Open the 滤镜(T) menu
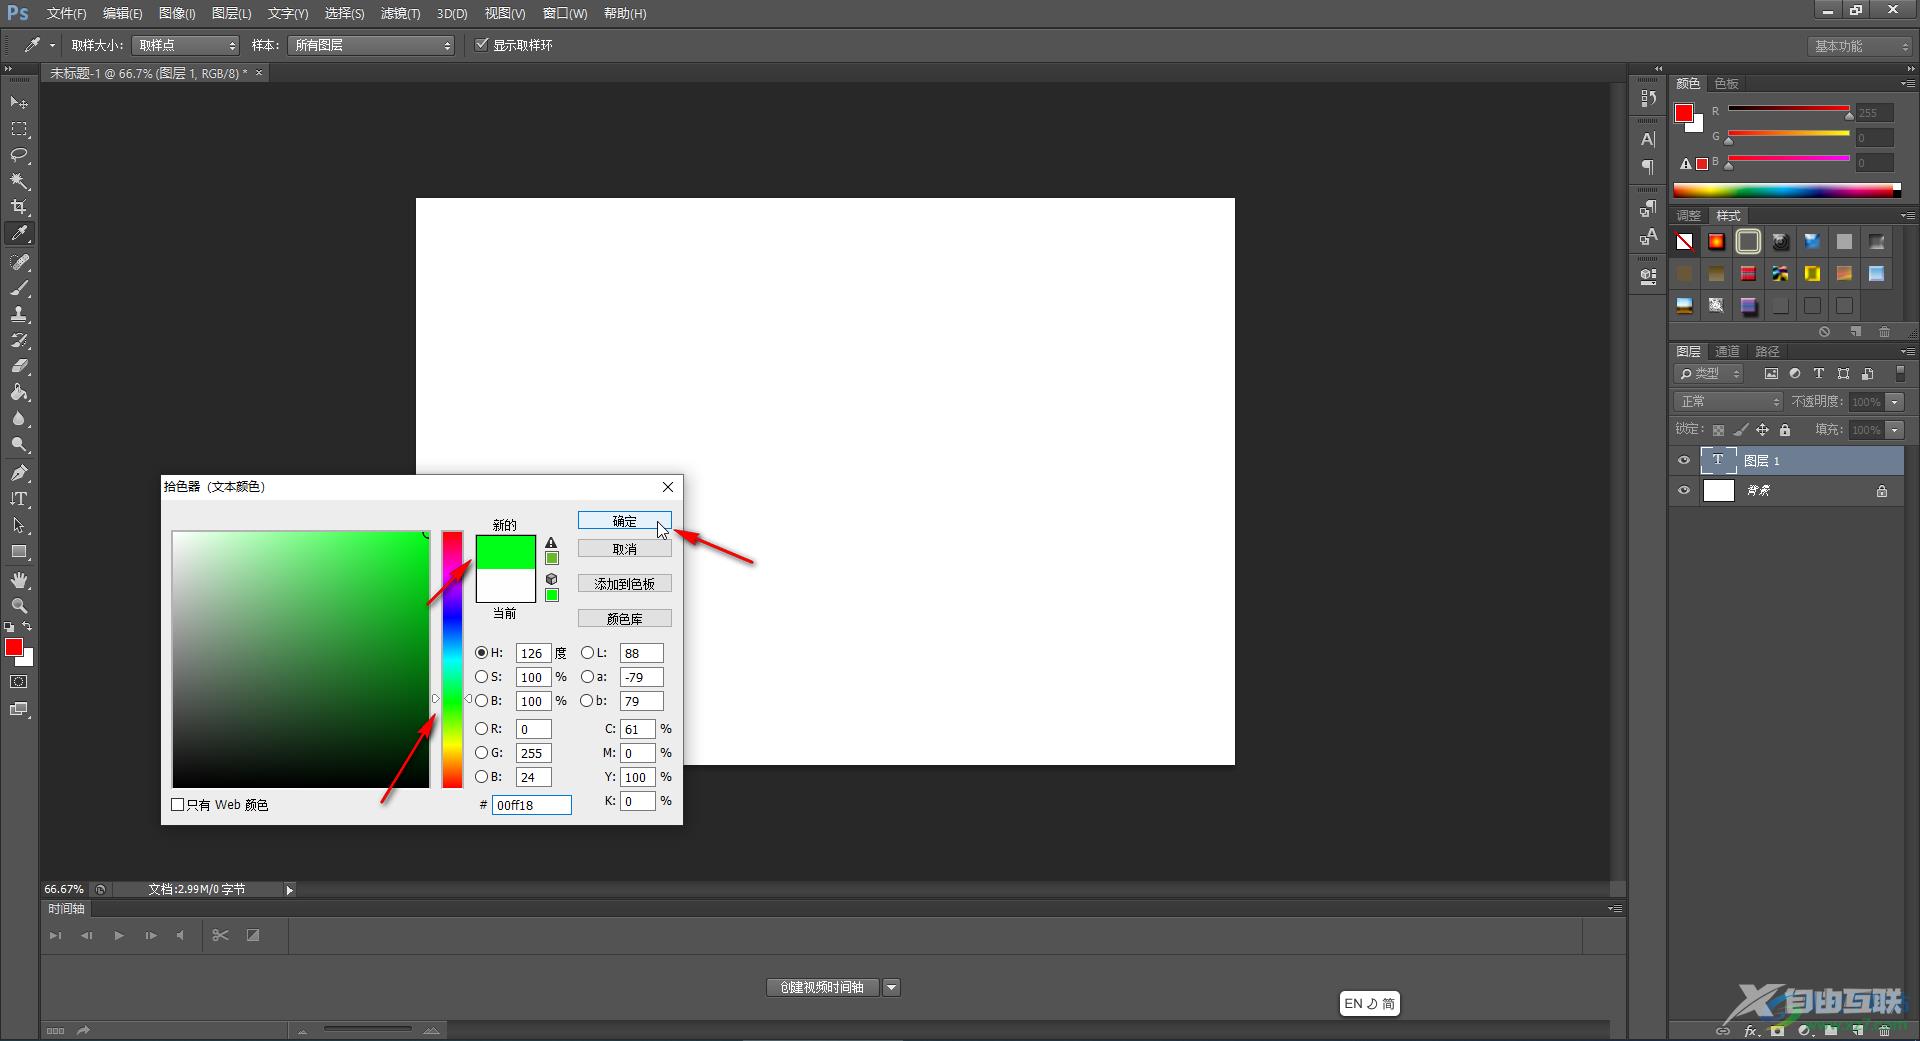 pos(400,13)
